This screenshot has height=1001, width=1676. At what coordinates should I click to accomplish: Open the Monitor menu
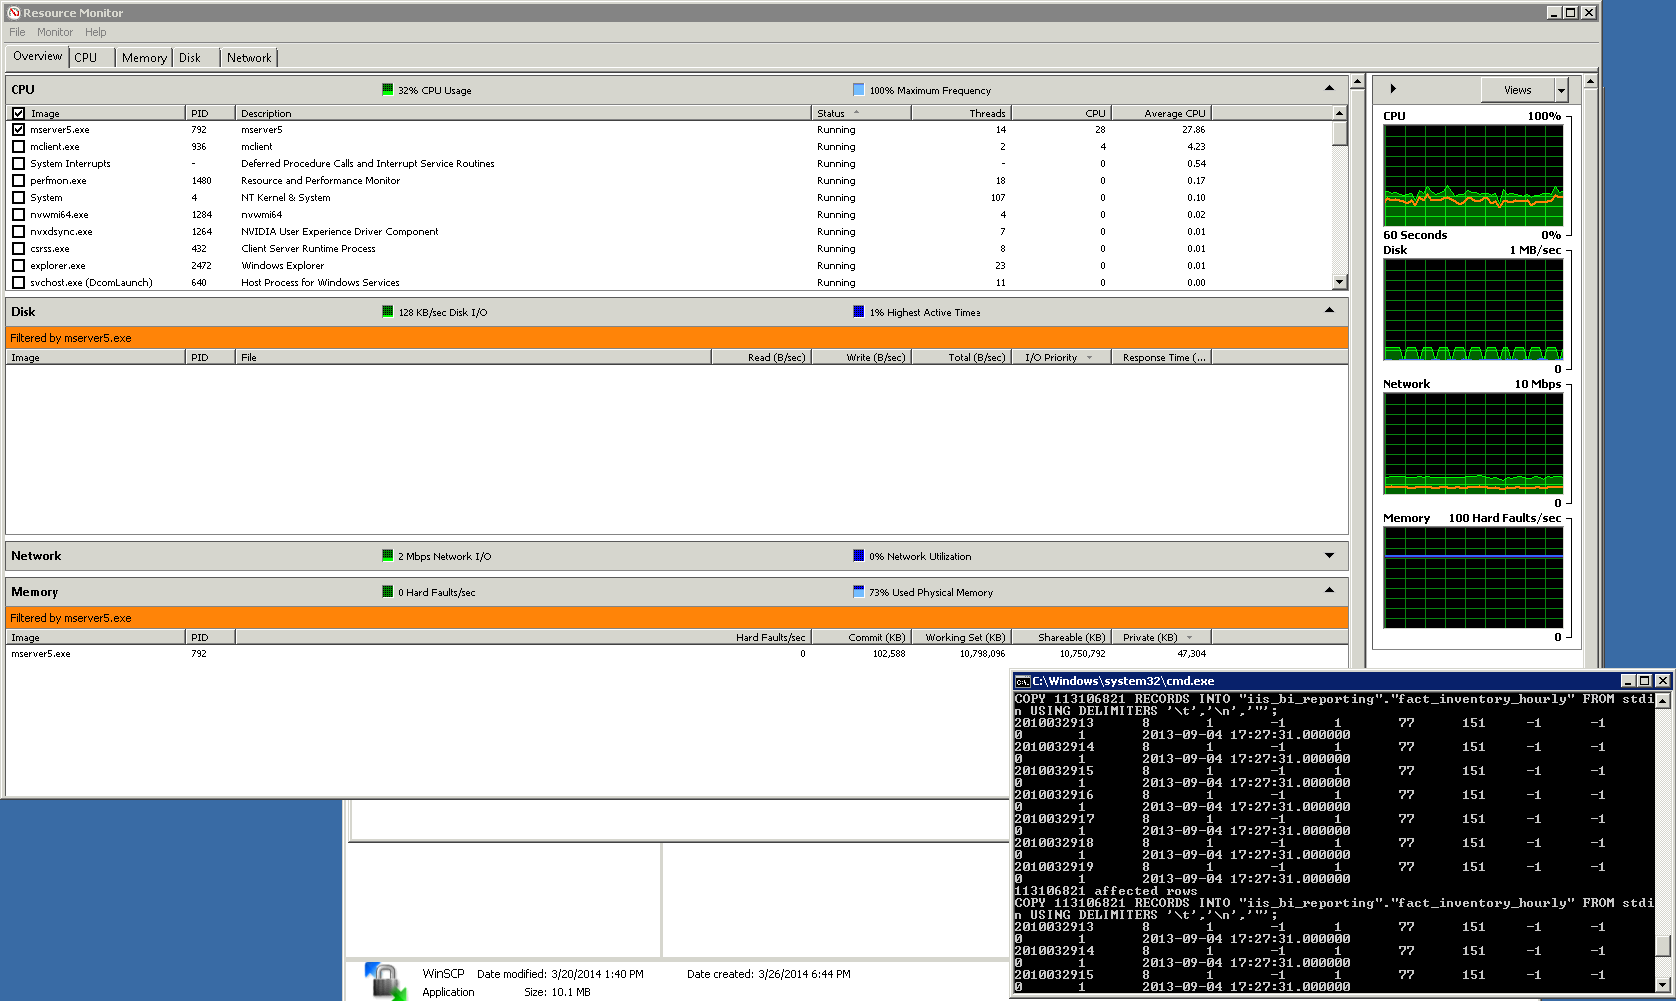coord(55,32)
